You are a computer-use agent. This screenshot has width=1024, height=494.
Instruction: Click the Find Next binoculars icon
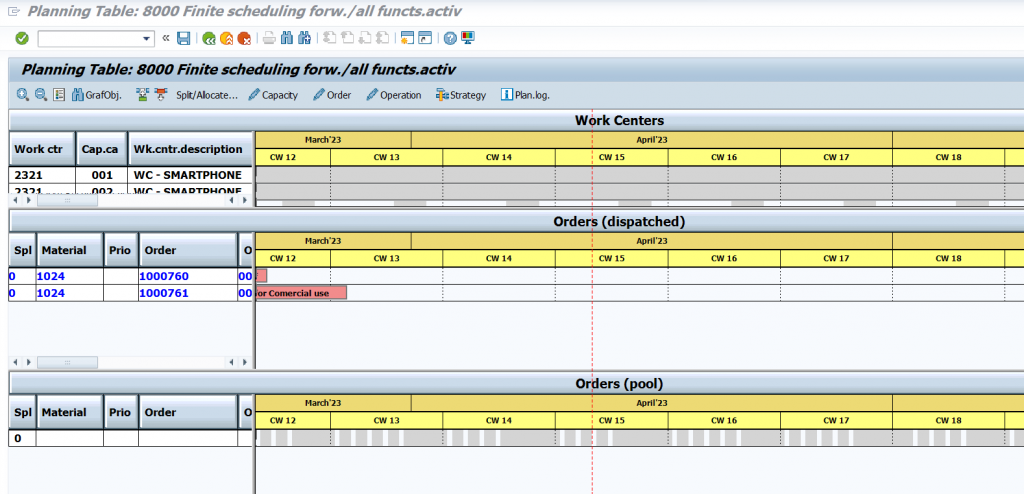[304, 39]
